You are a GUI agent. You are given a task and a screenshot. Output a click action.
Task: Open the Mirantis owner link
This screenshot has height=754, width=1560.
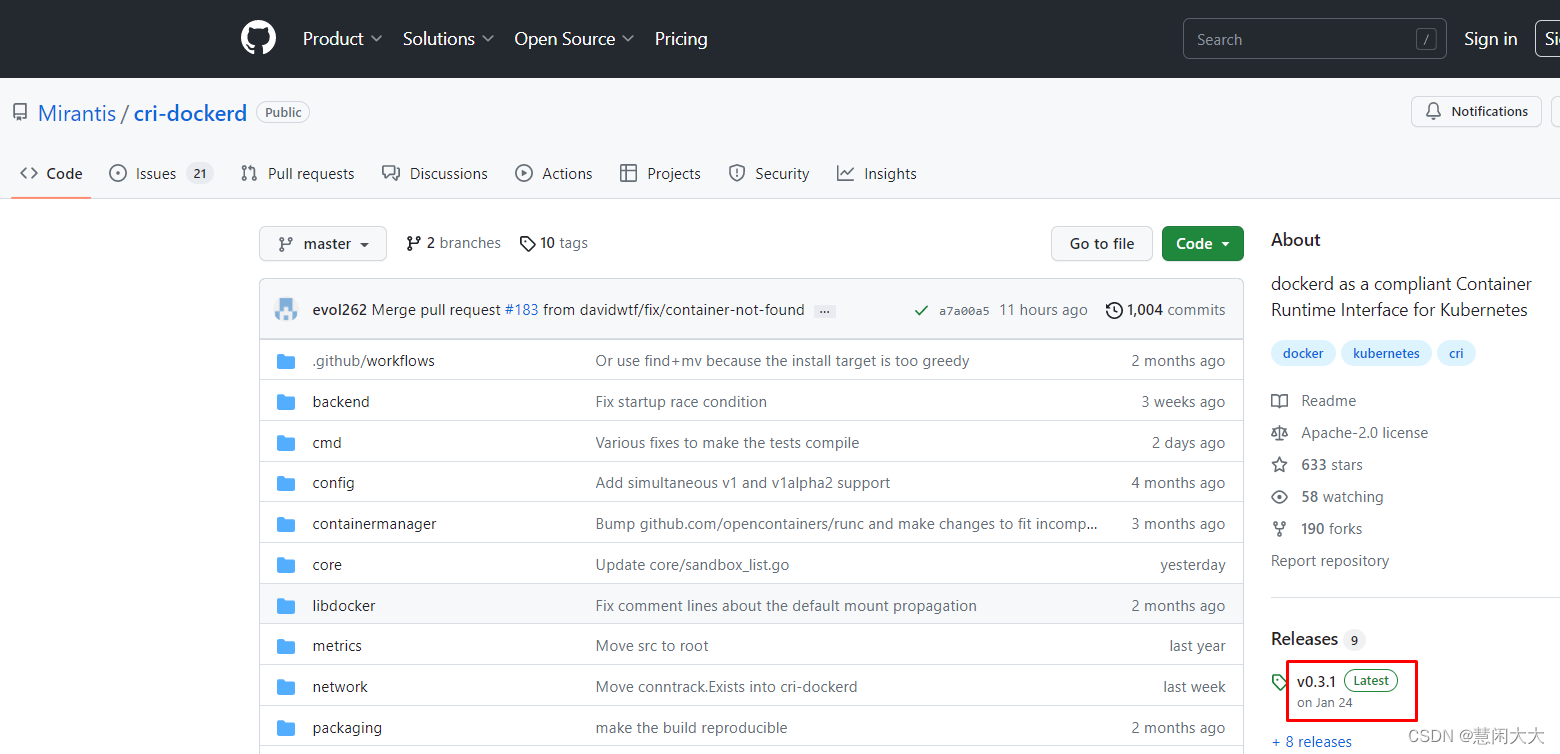click(77, 113)
